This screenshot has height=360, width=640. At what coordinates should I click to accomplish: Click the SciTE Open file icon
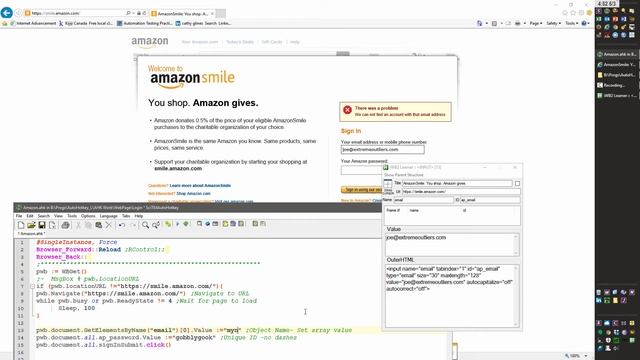pyautogui.click(x=31, y=225)
